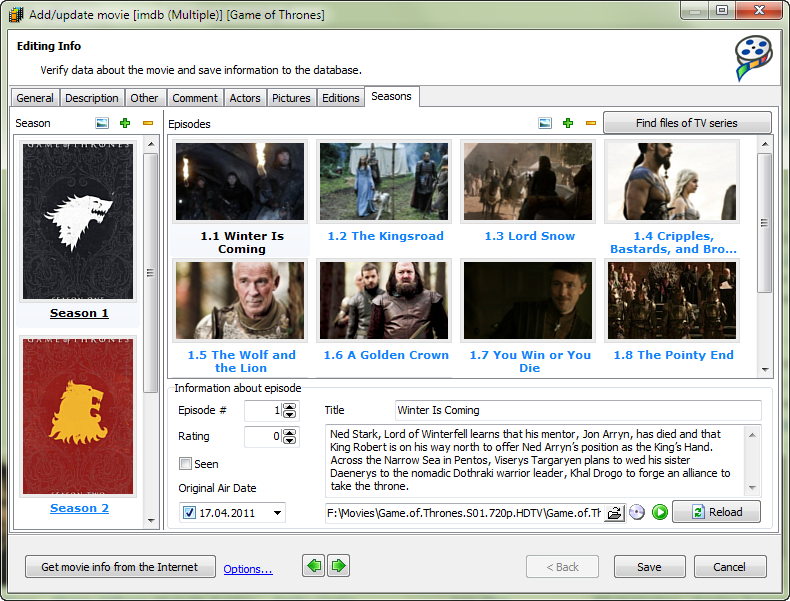Select episode 1.6 A Golden Crown thumbnail
790x601 pixels.
tap(384, 300)
